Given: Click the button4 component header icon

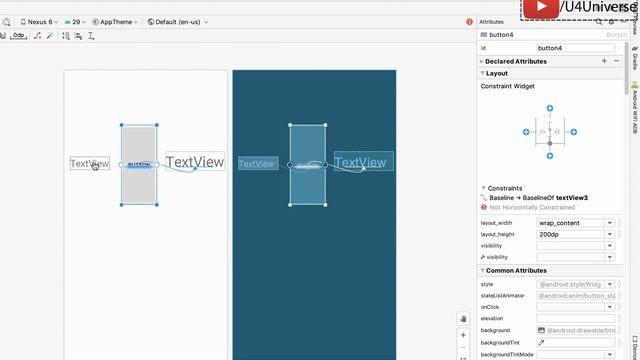Looking at the screenshot, I should coord(484,35).
